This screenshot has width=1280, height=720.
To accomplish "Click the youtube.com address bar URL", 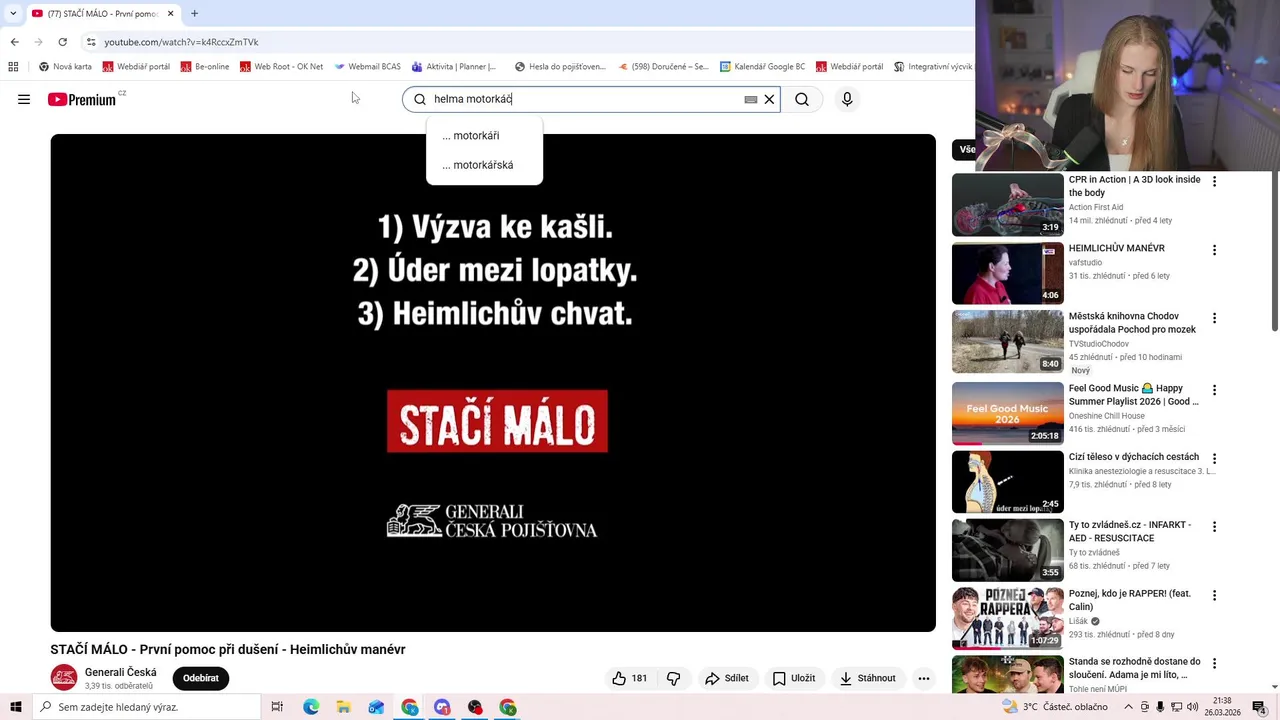I will tap(181, 42).
